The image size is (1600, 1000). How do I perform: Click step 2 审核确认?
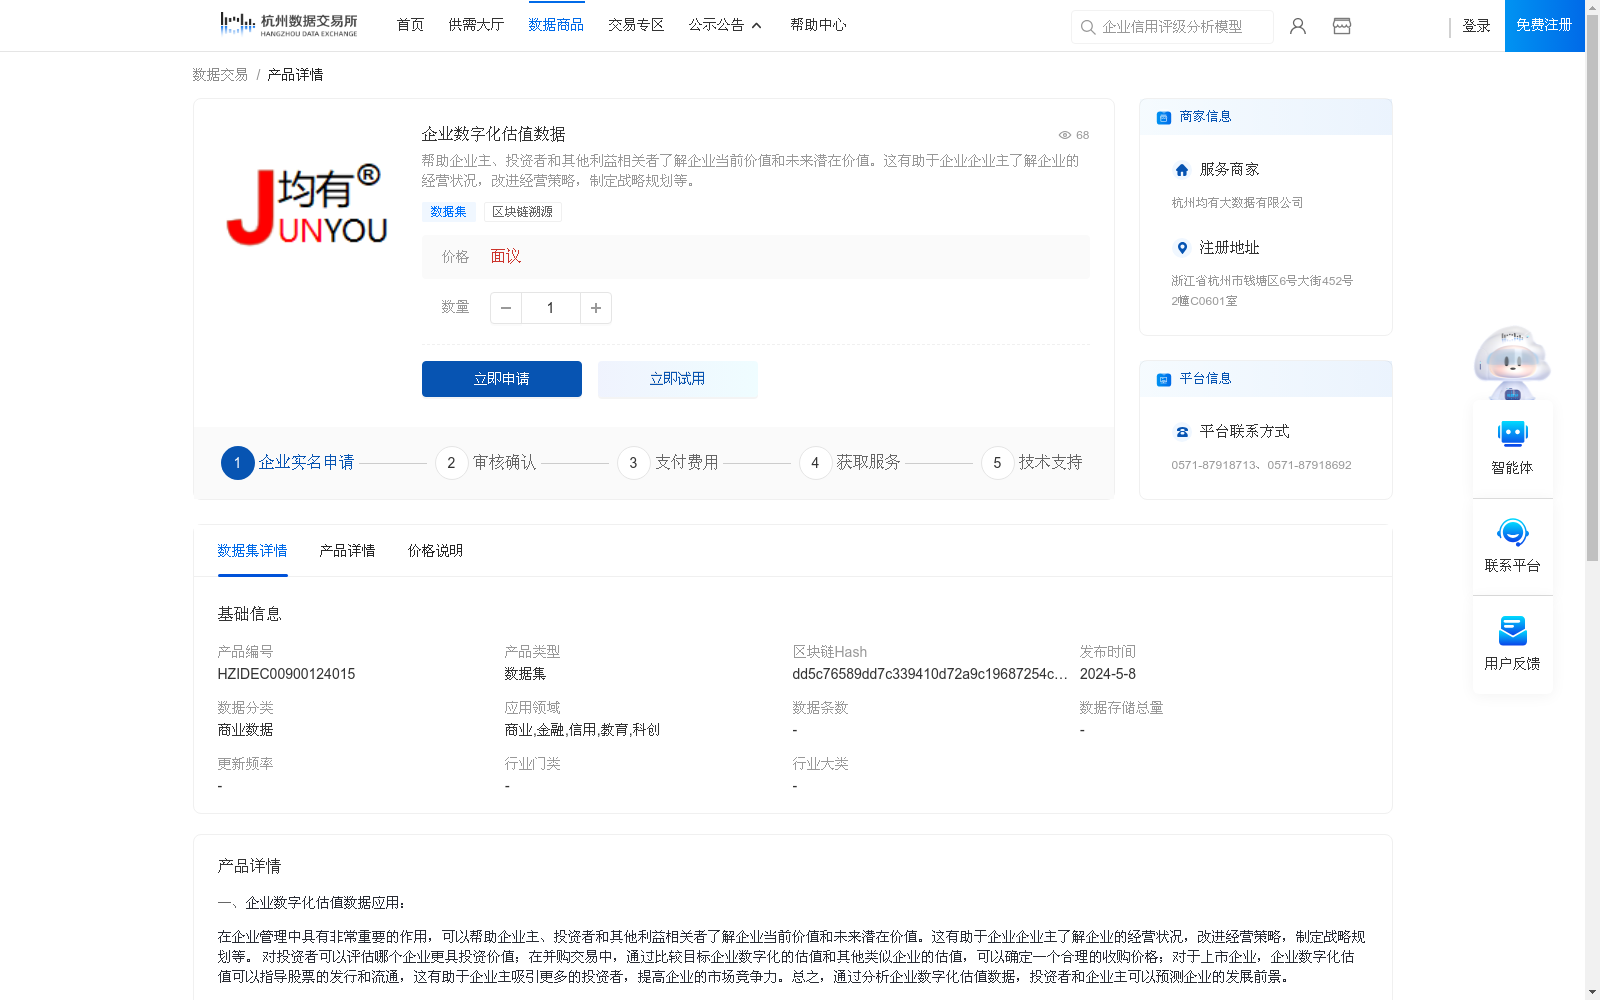(486, 463)
